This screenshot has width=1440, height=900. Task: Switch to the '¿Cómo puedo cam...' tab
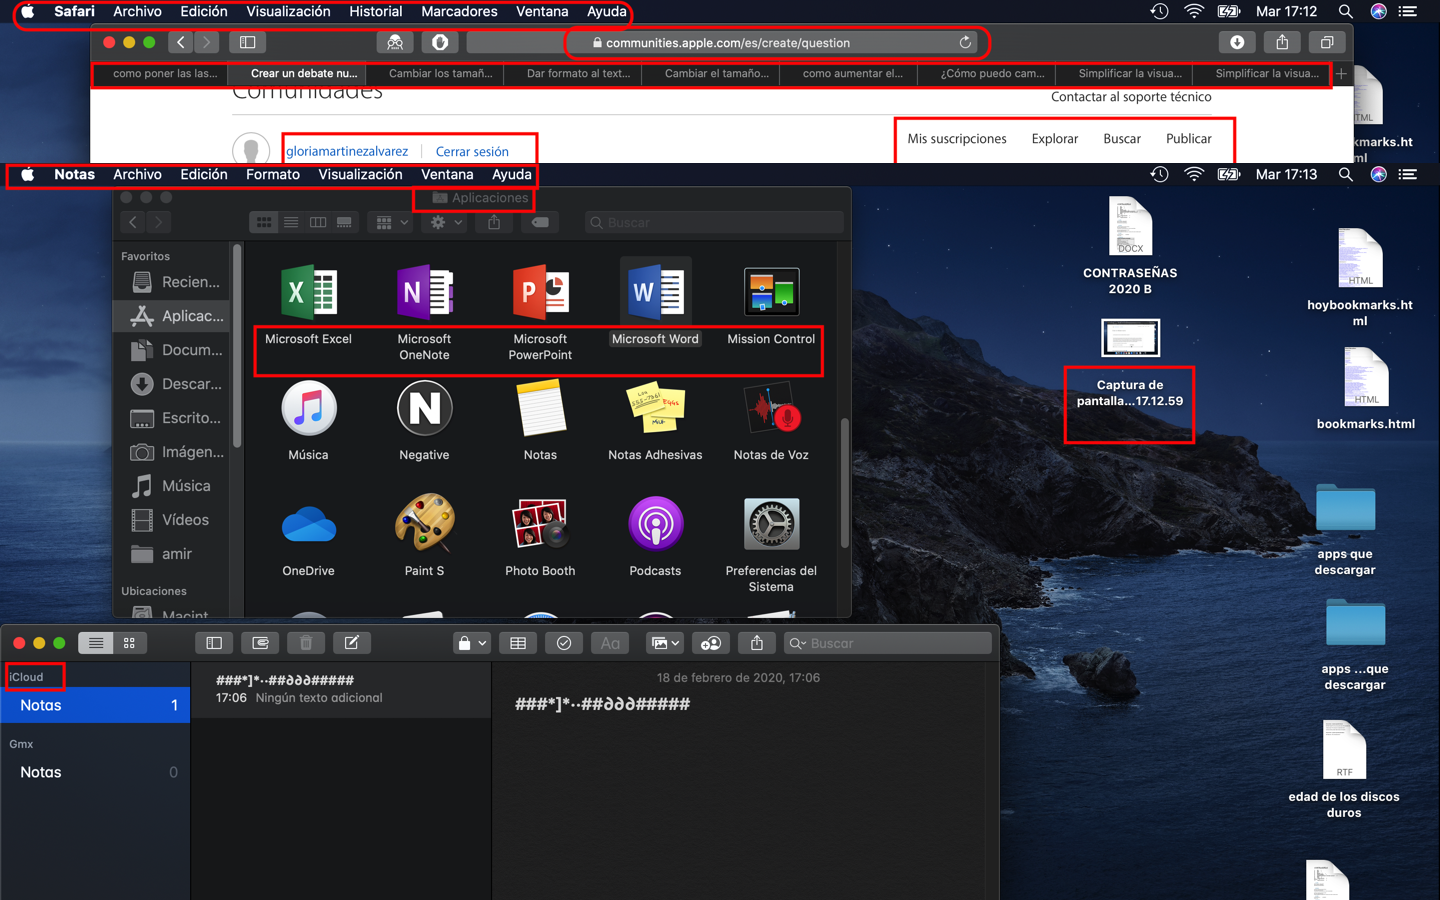point(986,73)
